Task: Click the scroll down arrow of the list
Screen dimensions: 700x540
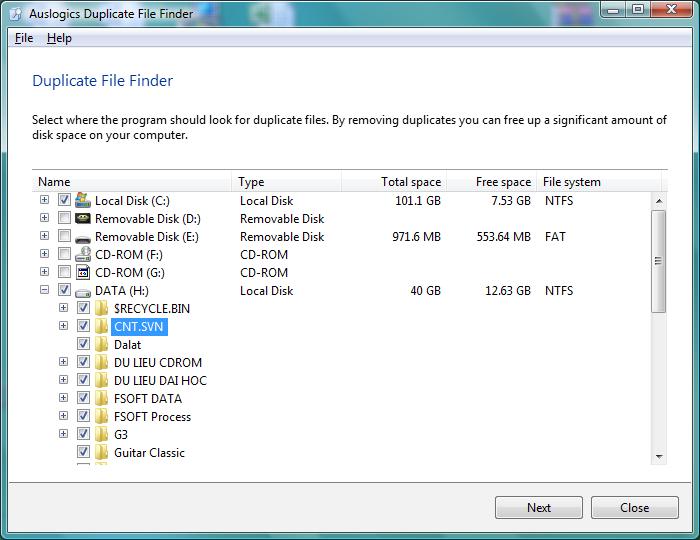Action: pyautogui.click(x=658, y=456)
